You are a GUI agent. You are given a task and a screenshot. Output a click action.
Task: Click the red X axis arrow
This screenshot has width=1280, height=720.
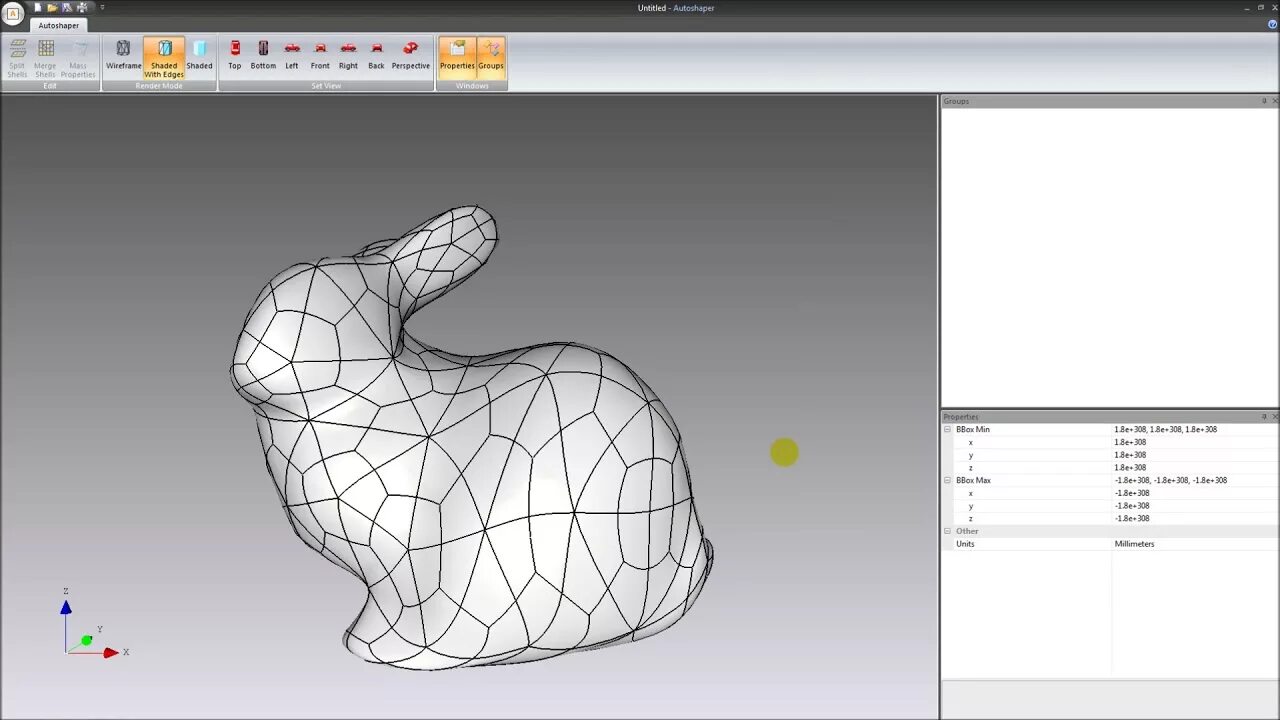[111, 653]
